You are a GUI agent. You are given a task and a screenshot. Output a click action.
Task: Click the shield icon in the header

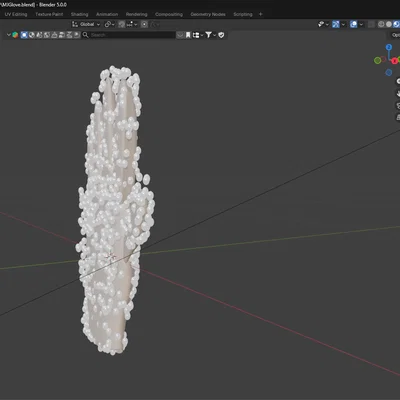point(221,35)
